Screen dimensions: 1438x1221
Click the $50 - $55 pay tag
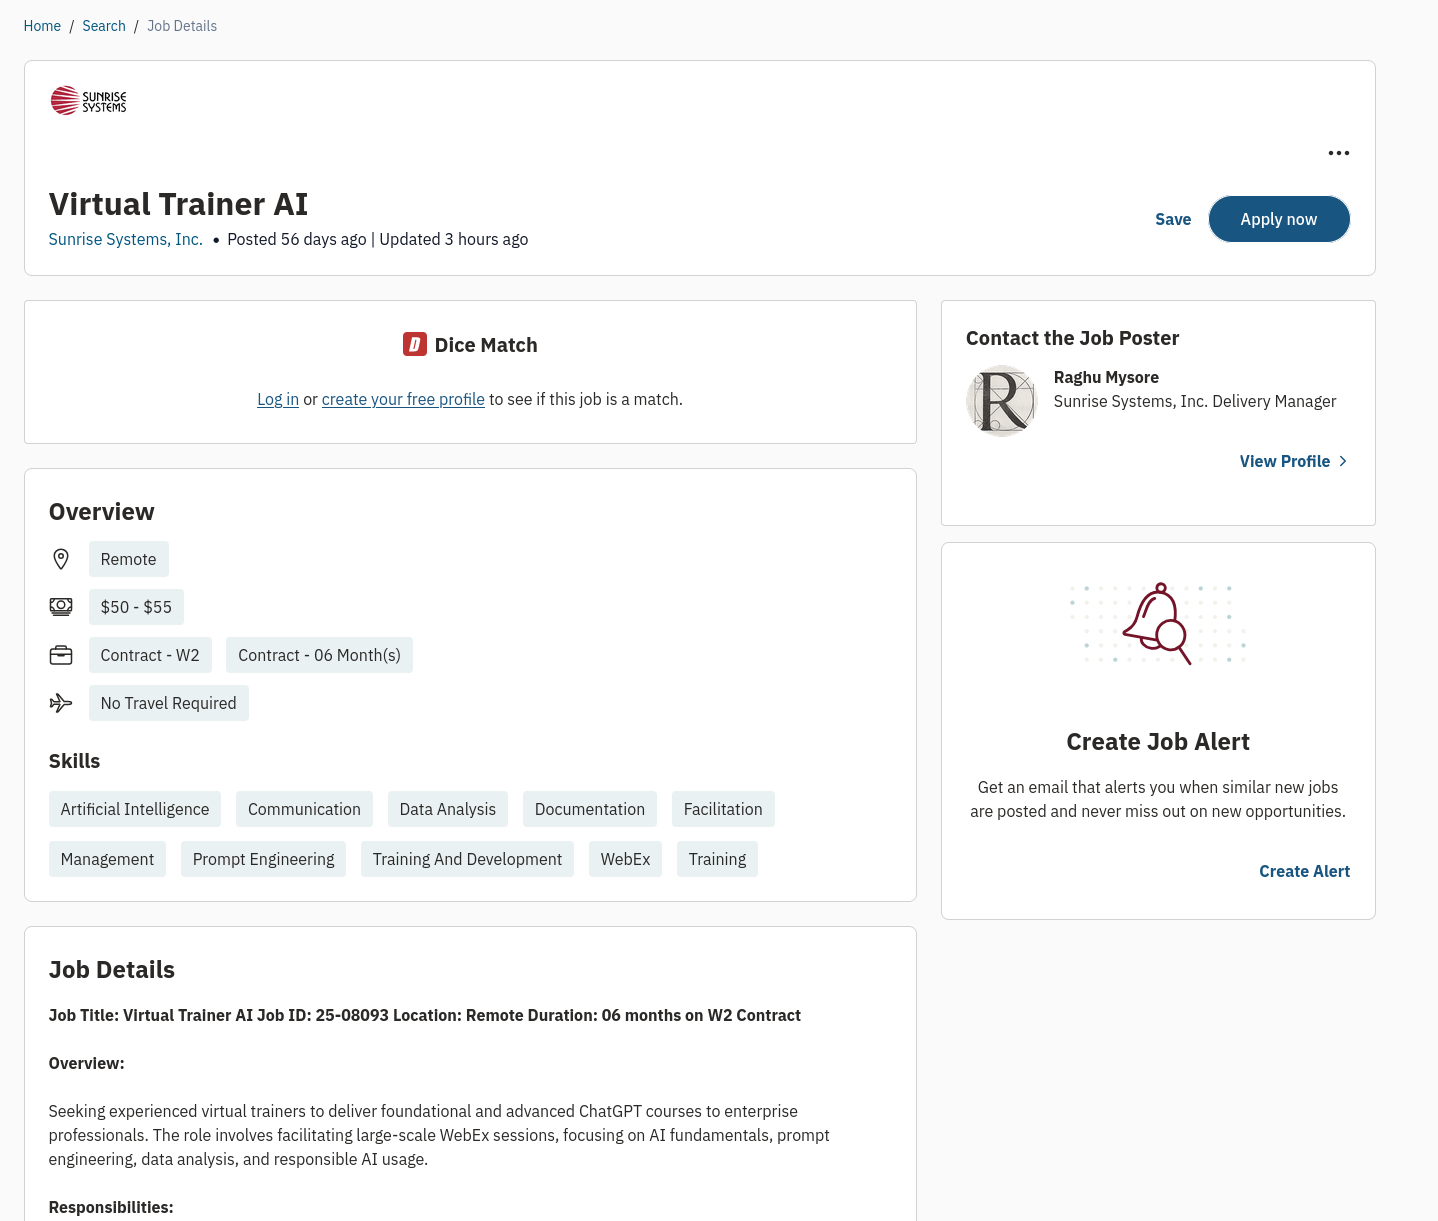pyautogui.click(x=136, y=607)
